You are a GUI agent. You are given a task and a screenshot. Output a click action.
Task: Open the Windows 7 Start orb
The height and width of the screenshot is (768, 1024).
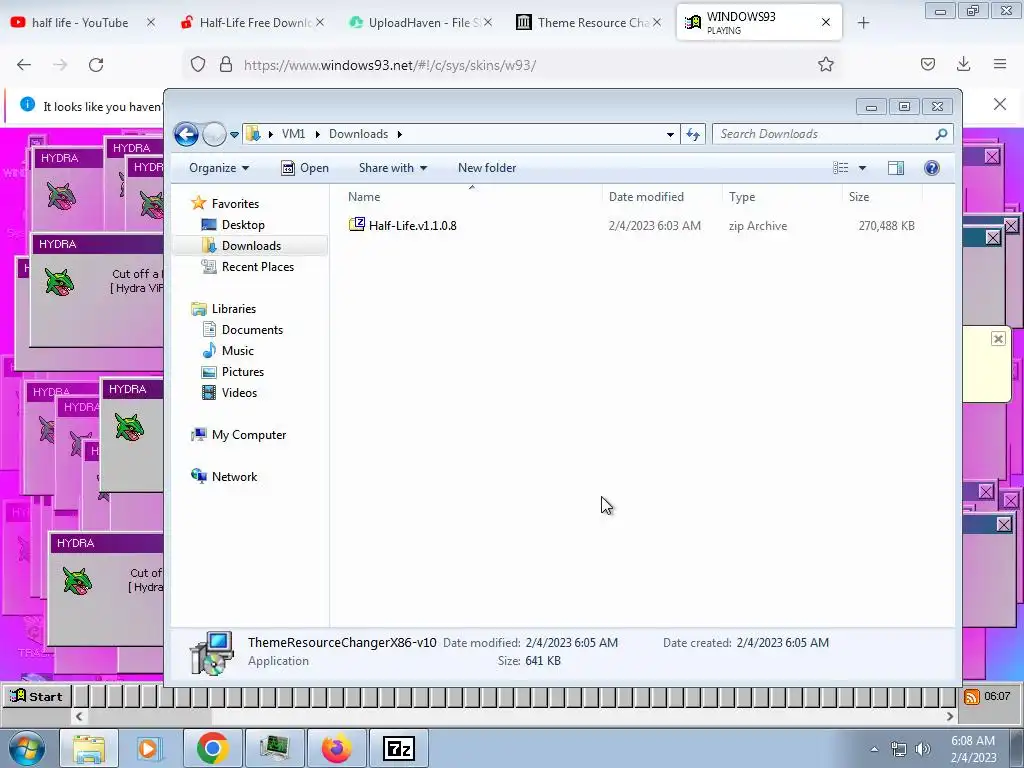point(27,748)
